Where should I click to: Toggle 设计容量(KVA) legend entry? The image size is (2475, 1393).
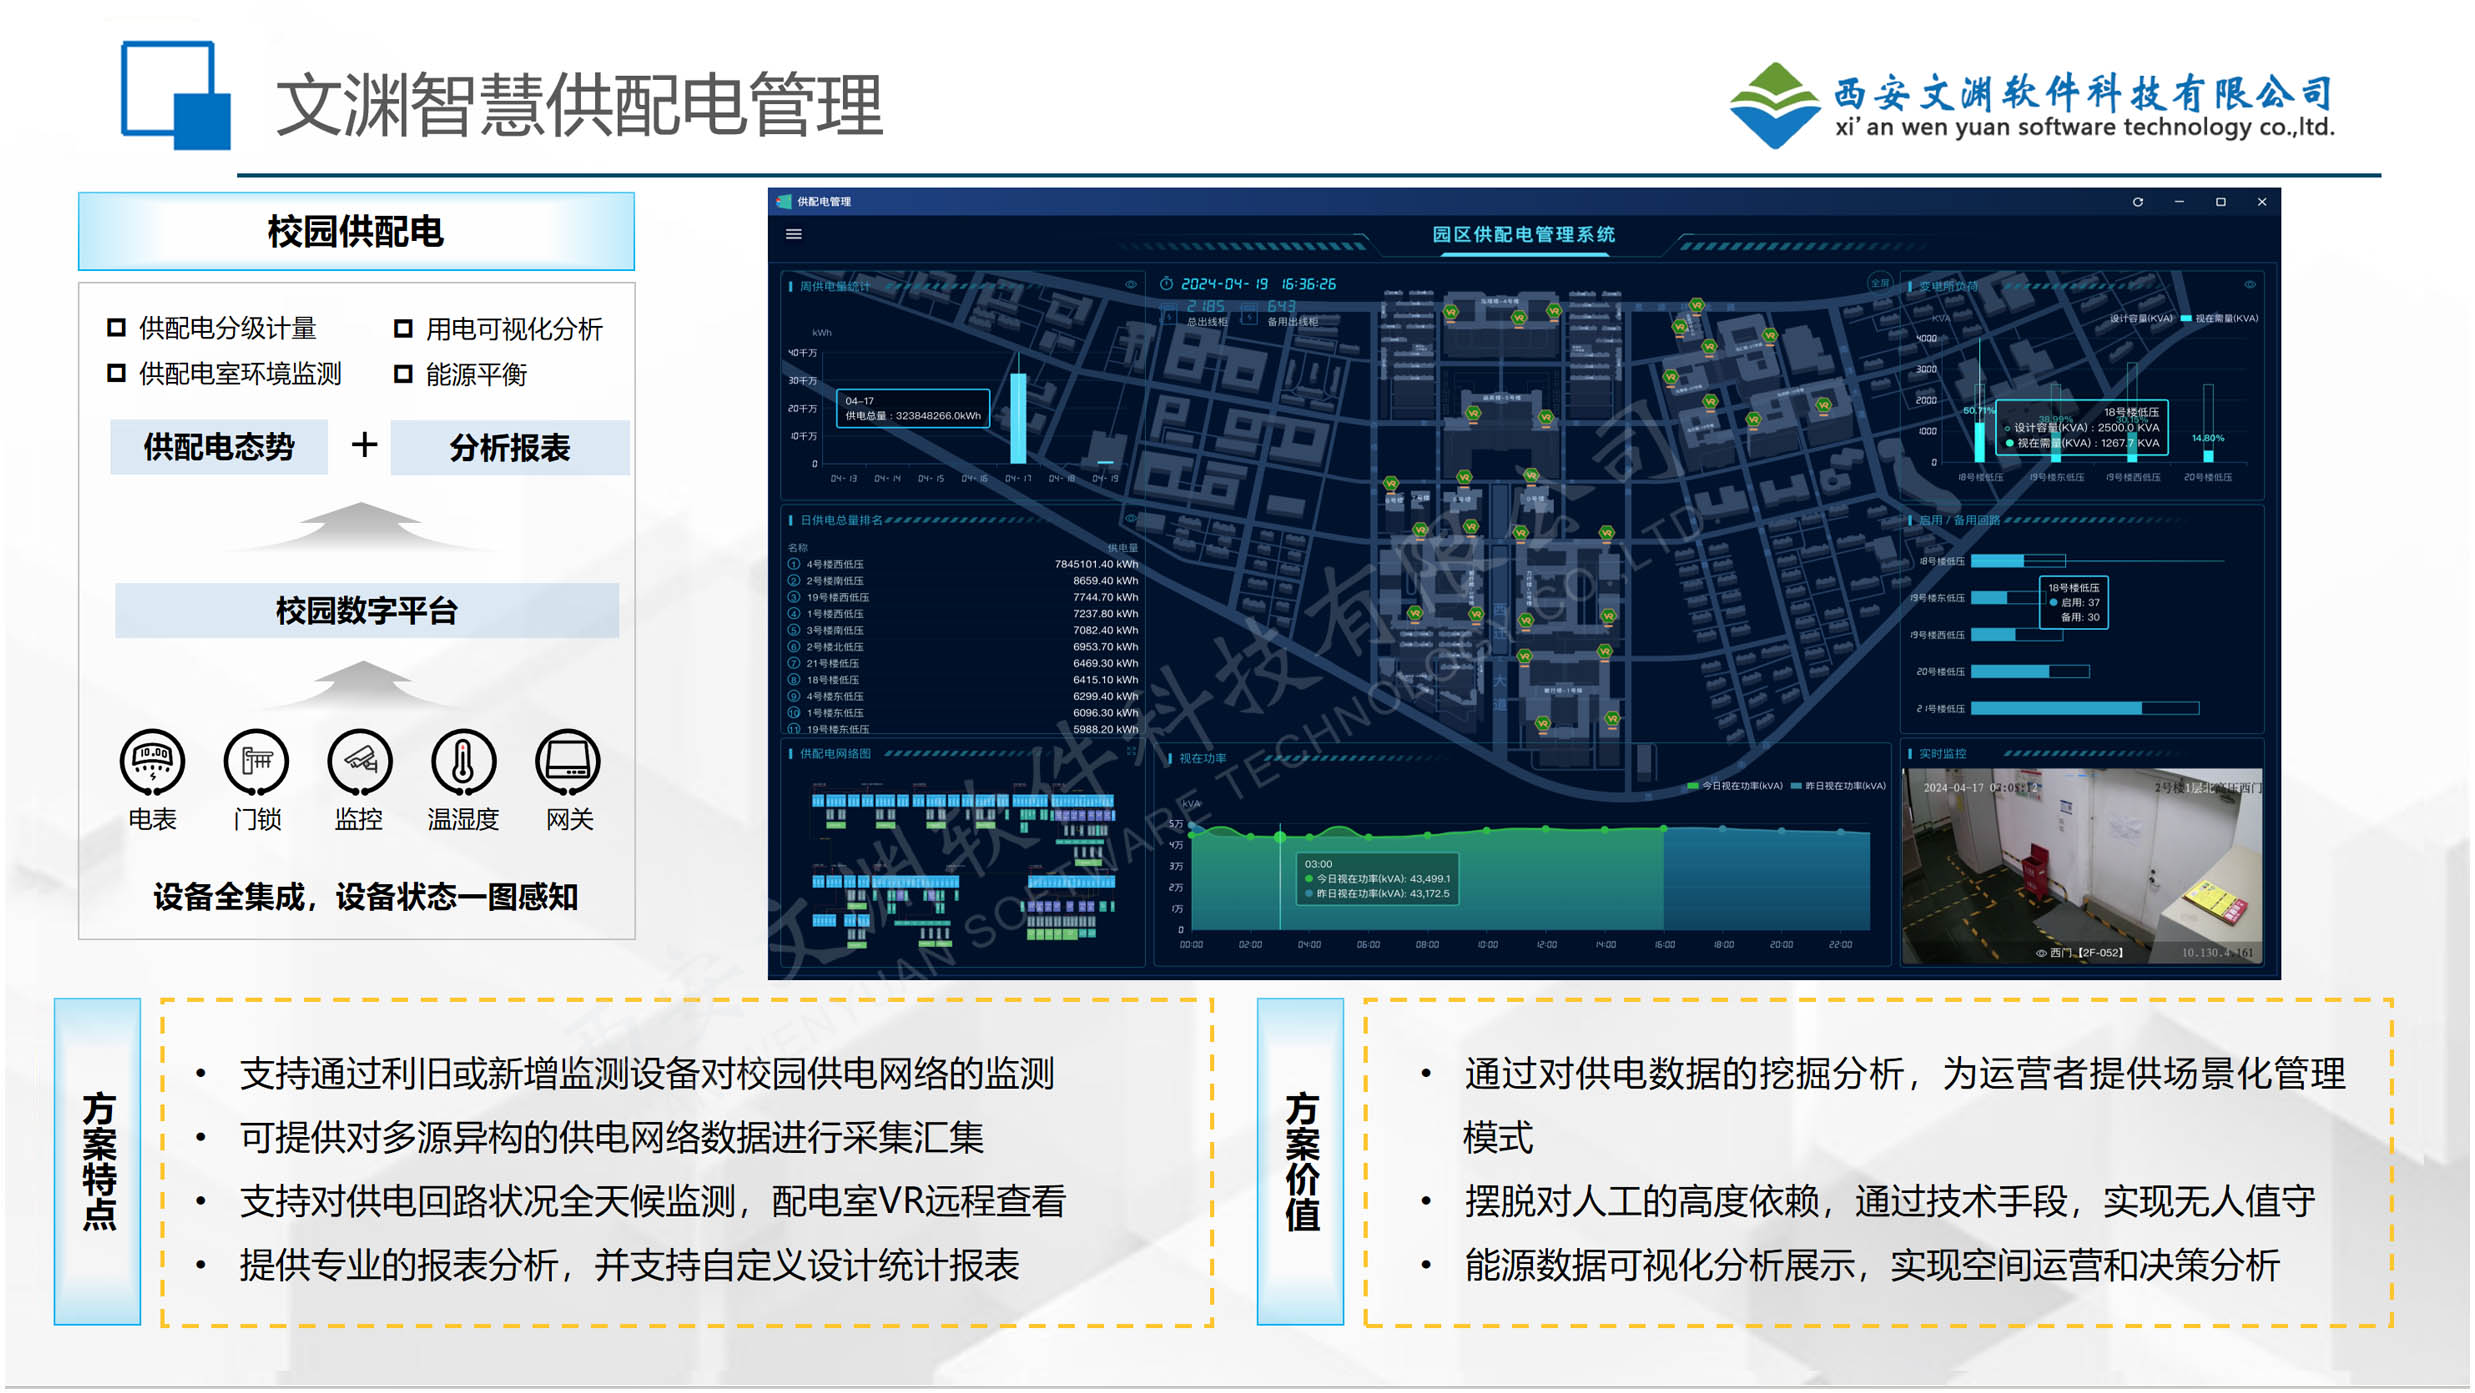(x=2140, y=319)
